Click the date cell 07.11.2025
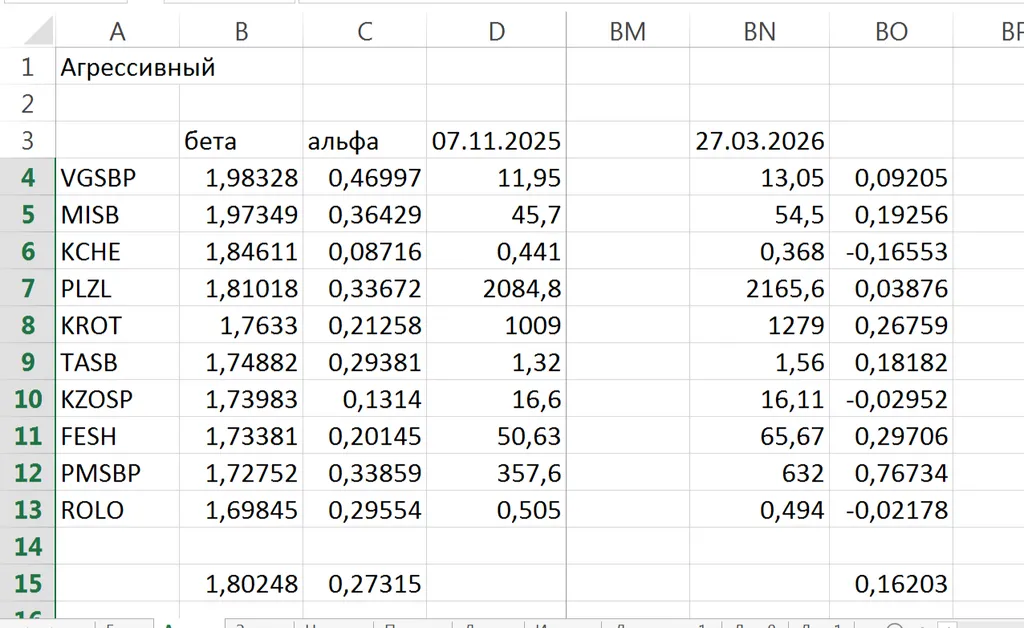1024x628 pixels. click(496, 140)
